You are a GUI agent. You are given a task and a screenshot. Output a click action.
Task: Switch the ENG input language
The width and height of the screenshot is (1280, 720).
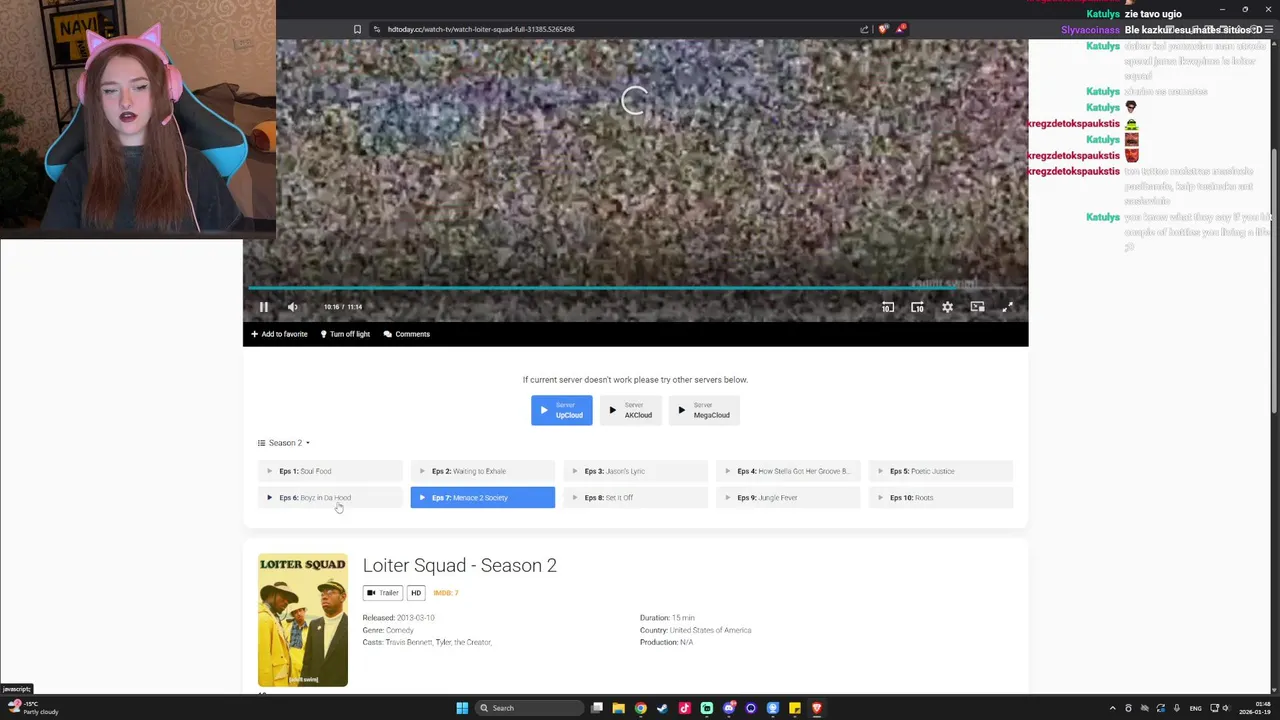click(x=1195, y=708)
